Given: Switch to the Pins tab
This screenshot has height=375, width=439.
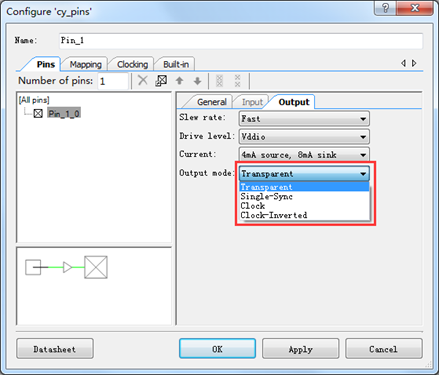Looking at the screenshot, I should pyautogui.click(x=45, y=64).
